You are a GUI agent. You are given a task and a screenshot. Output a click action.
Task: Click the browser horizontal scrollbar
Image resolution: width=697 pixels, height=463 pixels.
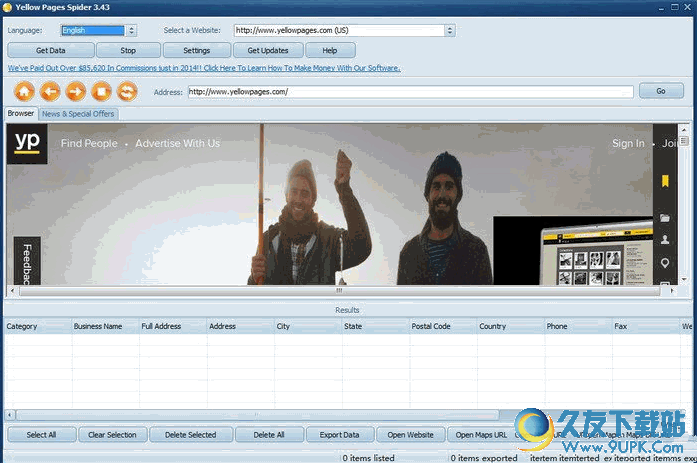339,291
